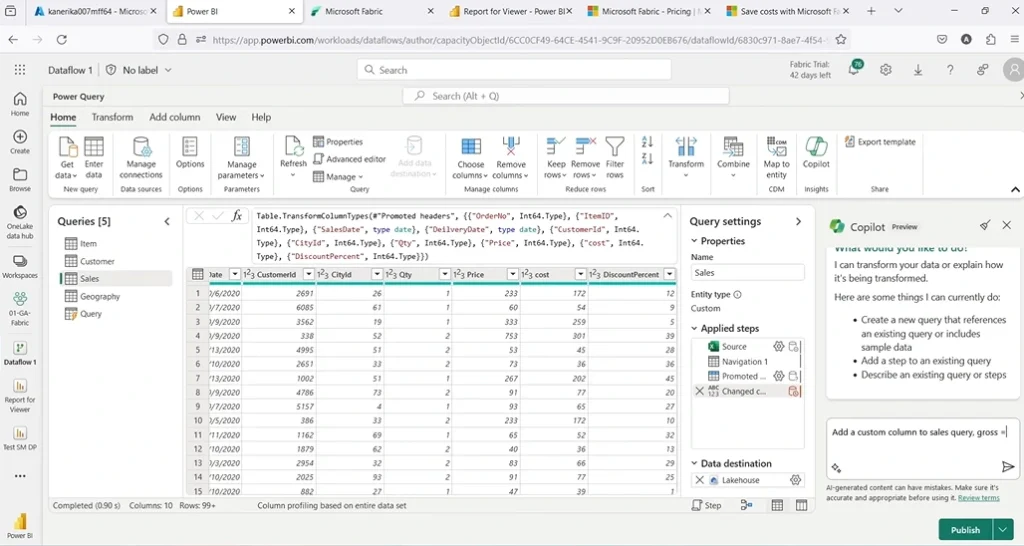This screenshot has width=1024, height=546.
Task: Open Create in left sidebar
Action: [20, 142]
